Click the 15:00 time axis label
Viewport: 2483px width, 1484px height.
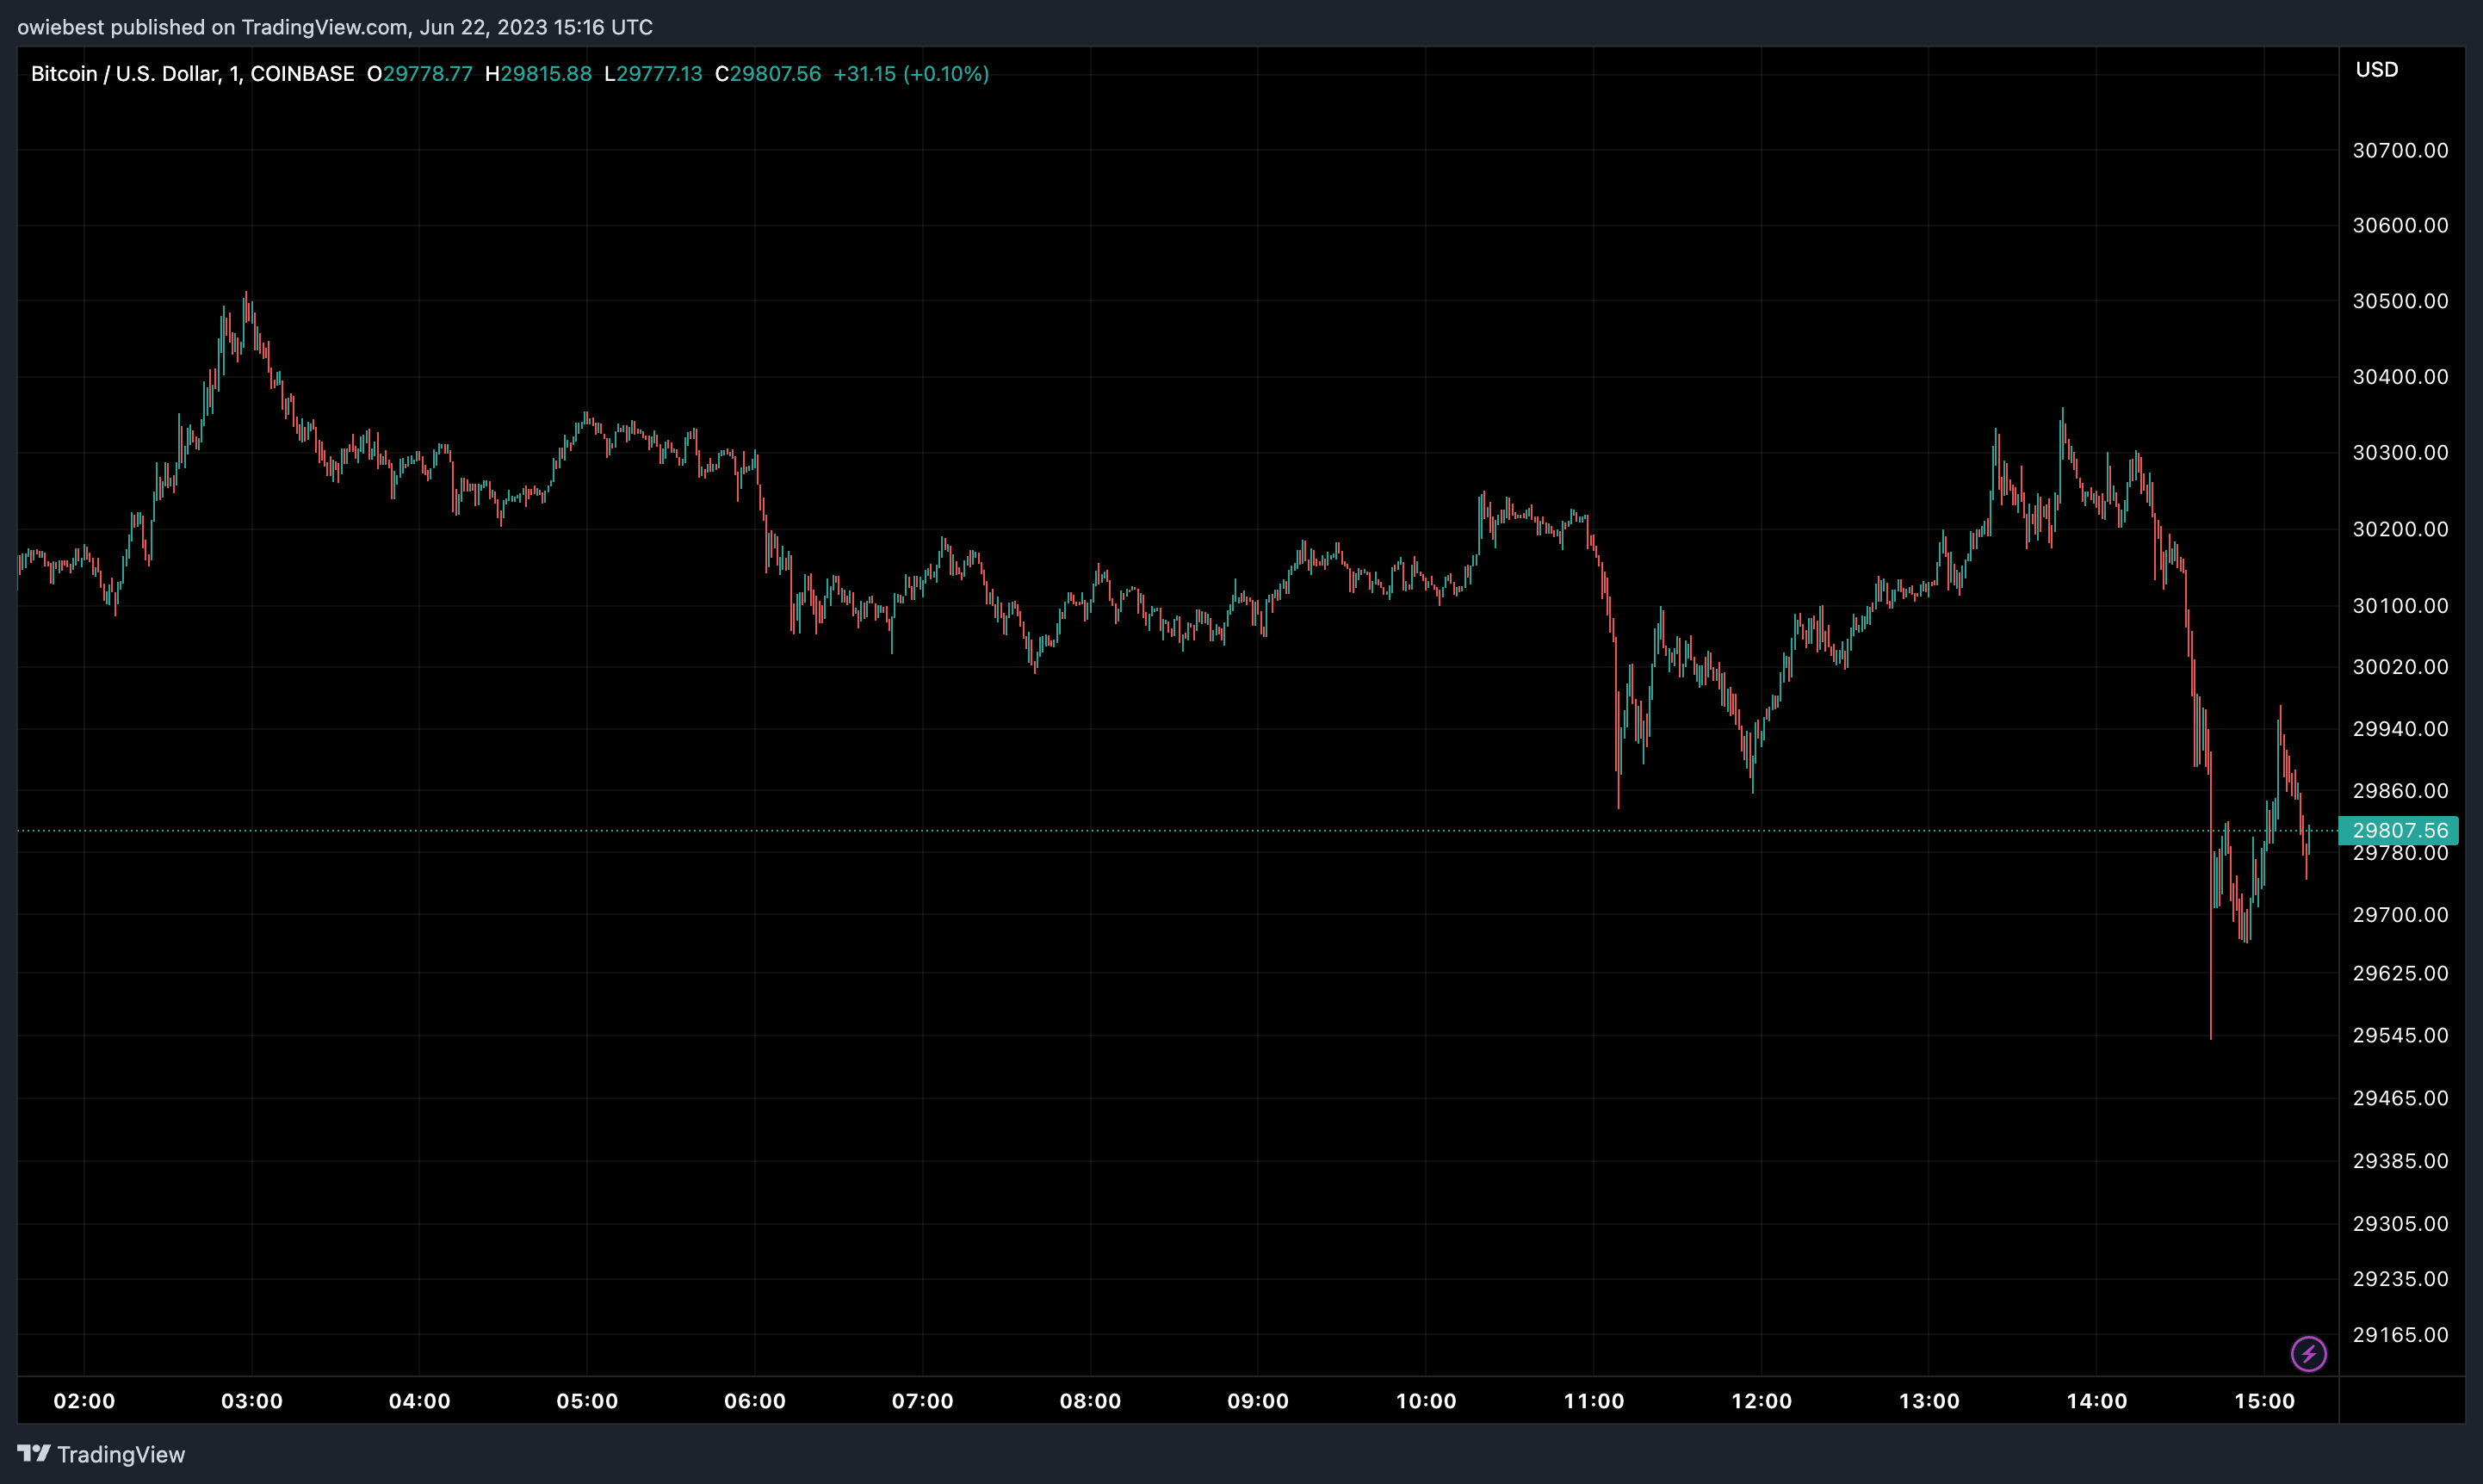[x=2264, y=1401]
